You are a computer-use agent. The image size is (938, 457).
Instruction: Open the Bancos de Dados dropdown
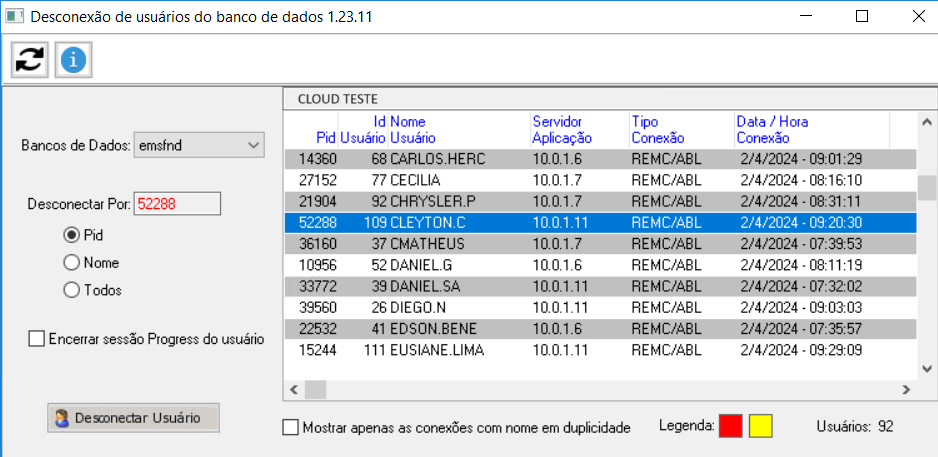(198, 145)
